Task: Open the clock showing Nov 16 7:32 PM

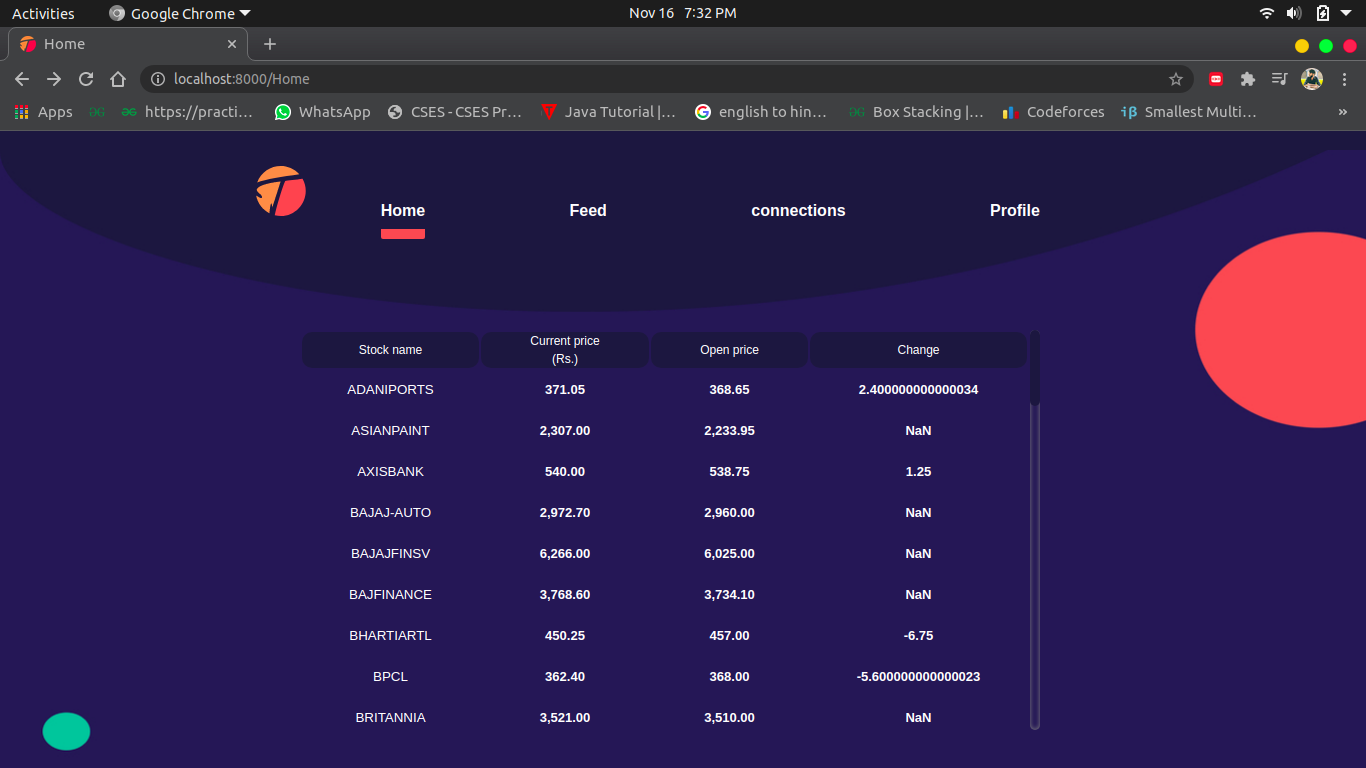Action: pos(682,13)
